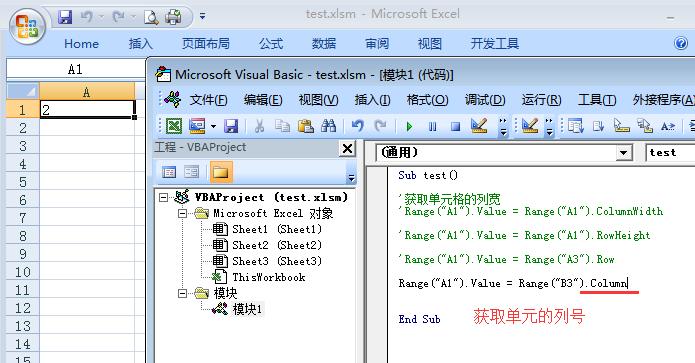
Task: Switch to 插入 ribbon tab
Action: (x=141, y=43)
